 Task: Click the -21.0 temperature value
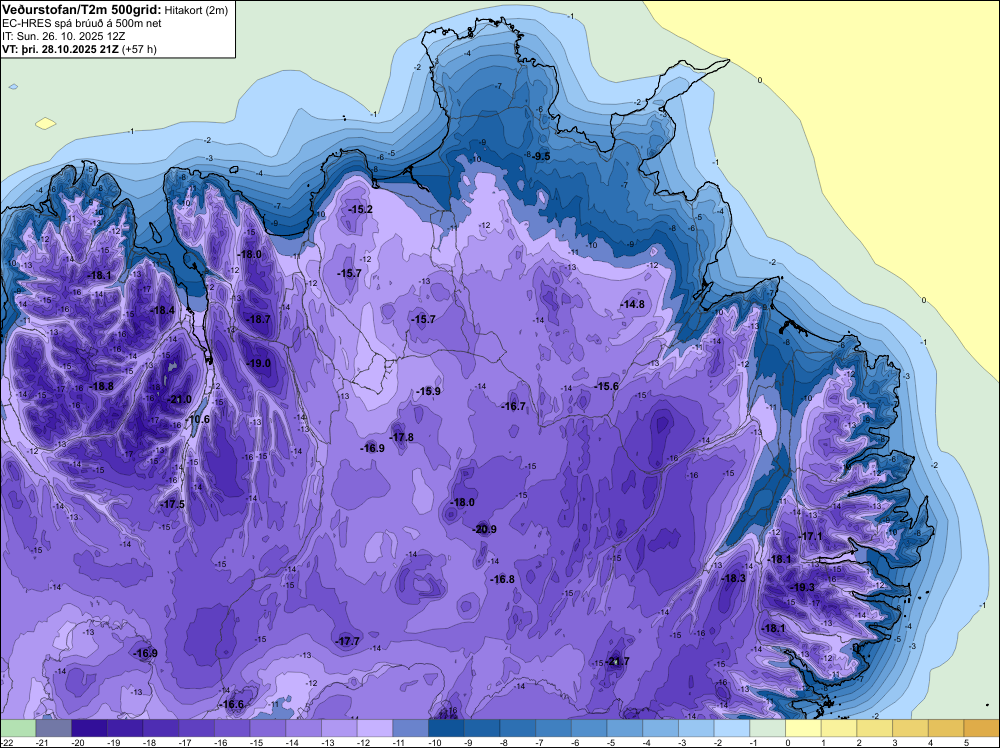[179, 400]
